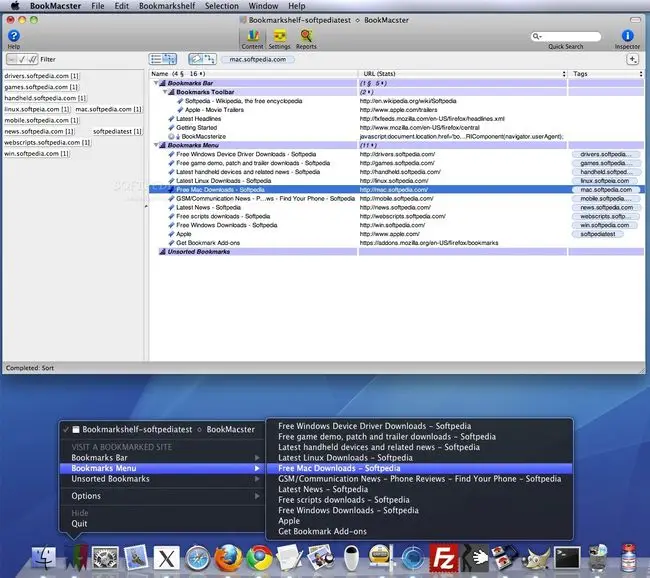The image size is (650, 578).
Task: Click the win.softpedia.com [1] tag
Action: [37, 153]
